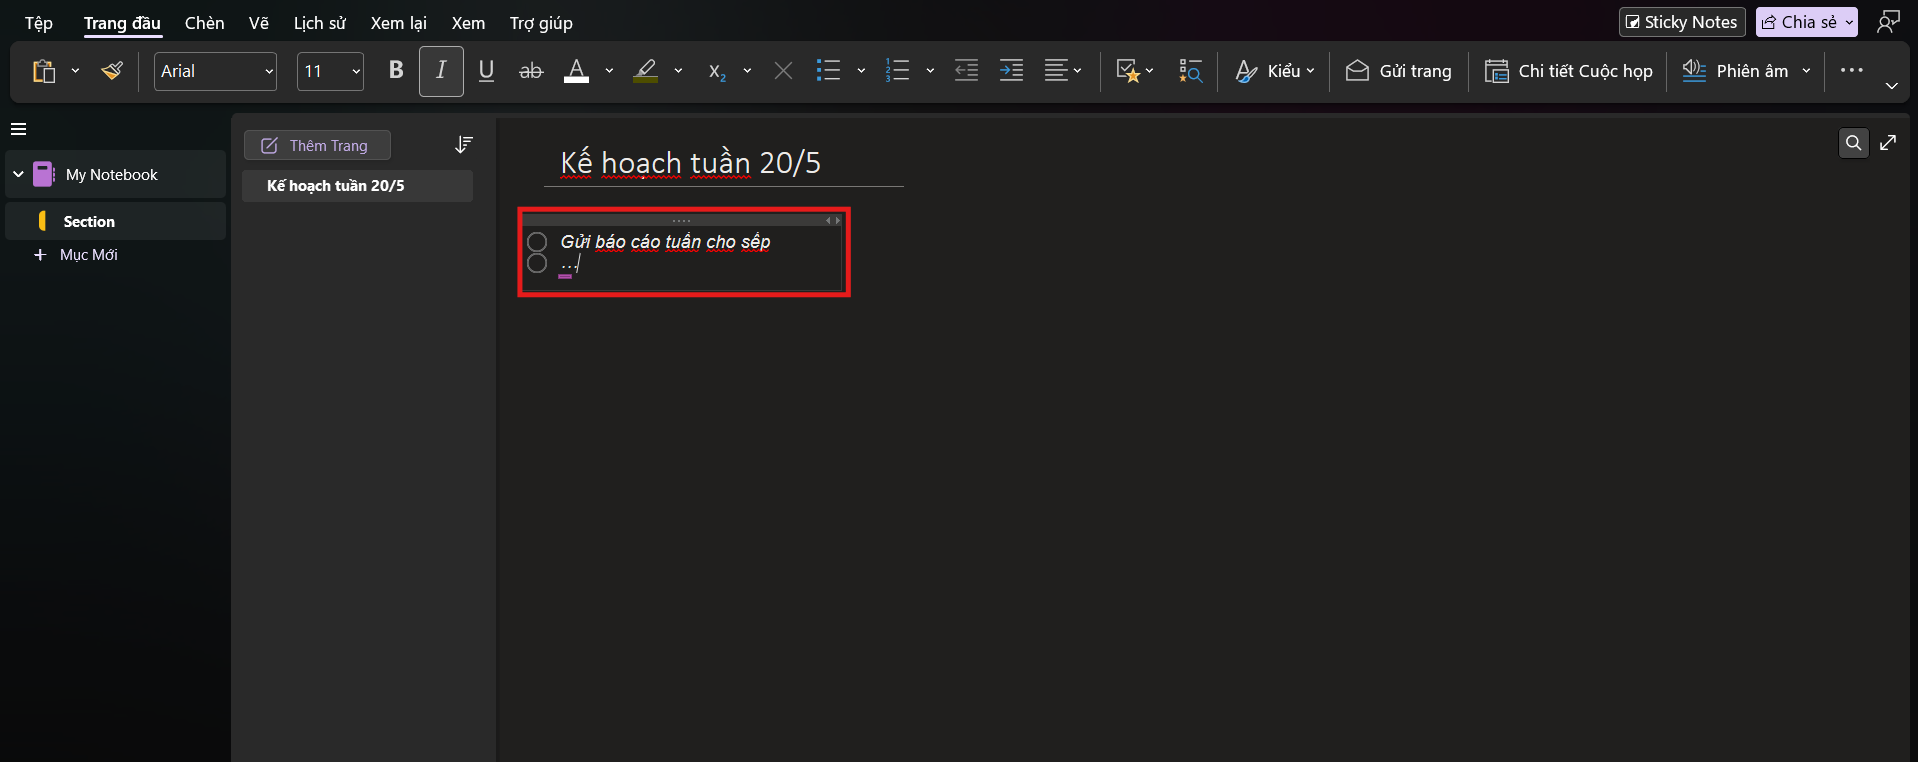Check the to-do tag of Gửi báo cáo

(537, 242)
